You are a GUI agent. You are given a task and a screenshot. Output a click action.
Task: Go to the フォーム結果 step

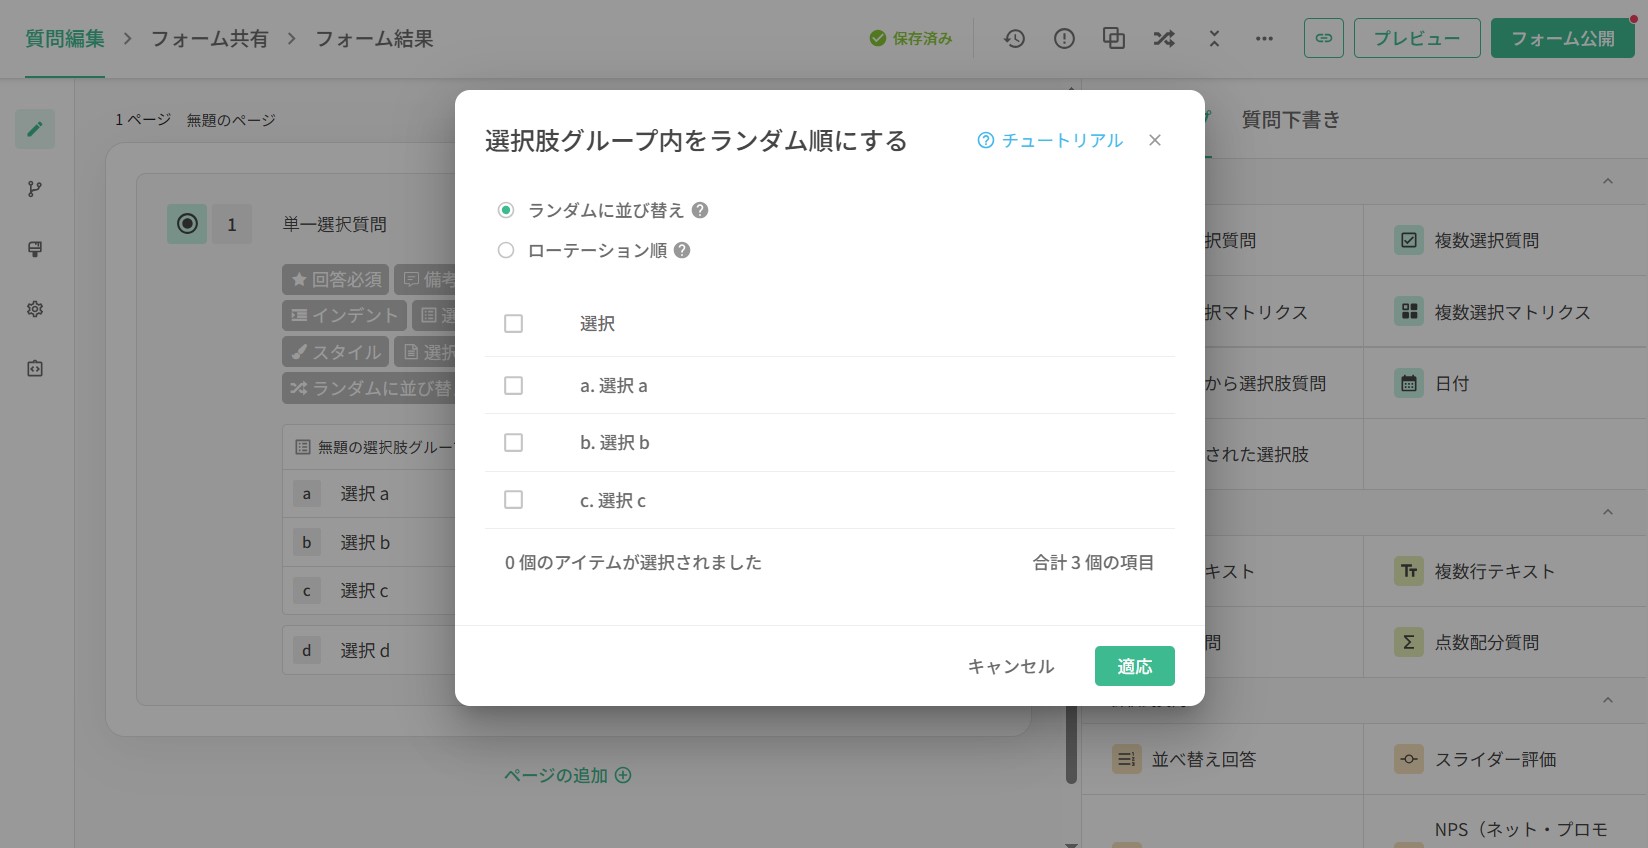pyautogui.click(x=374, y=39)
